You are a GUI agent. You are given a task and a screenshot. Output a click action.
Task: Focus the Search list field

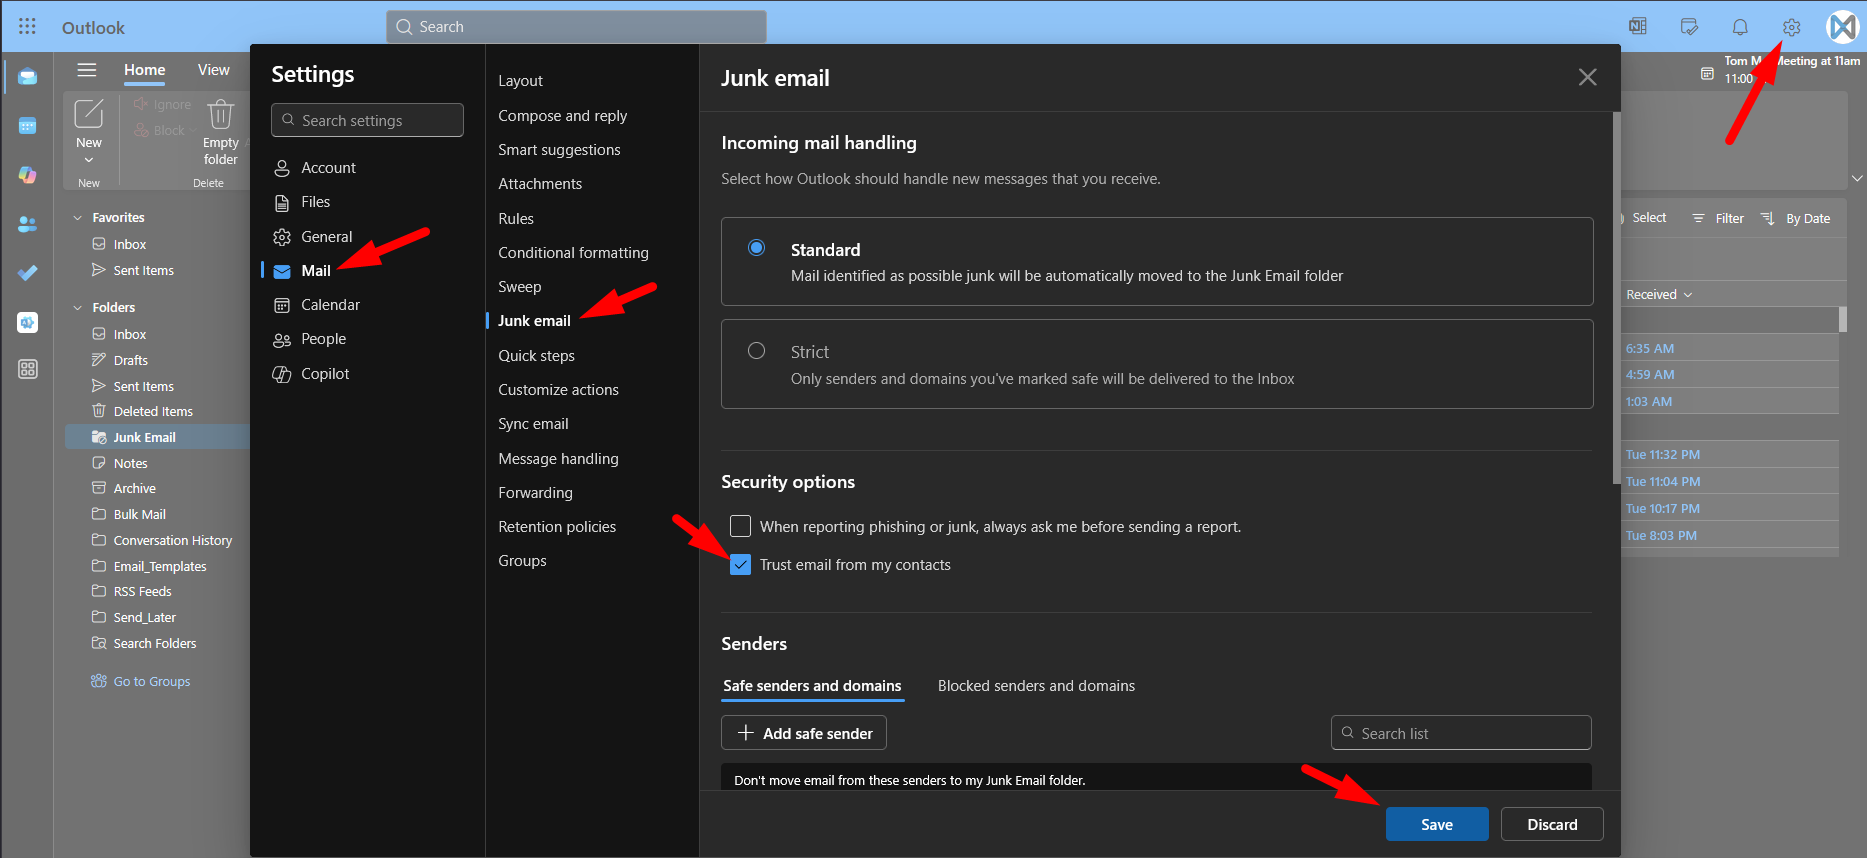pos(1461,733)
